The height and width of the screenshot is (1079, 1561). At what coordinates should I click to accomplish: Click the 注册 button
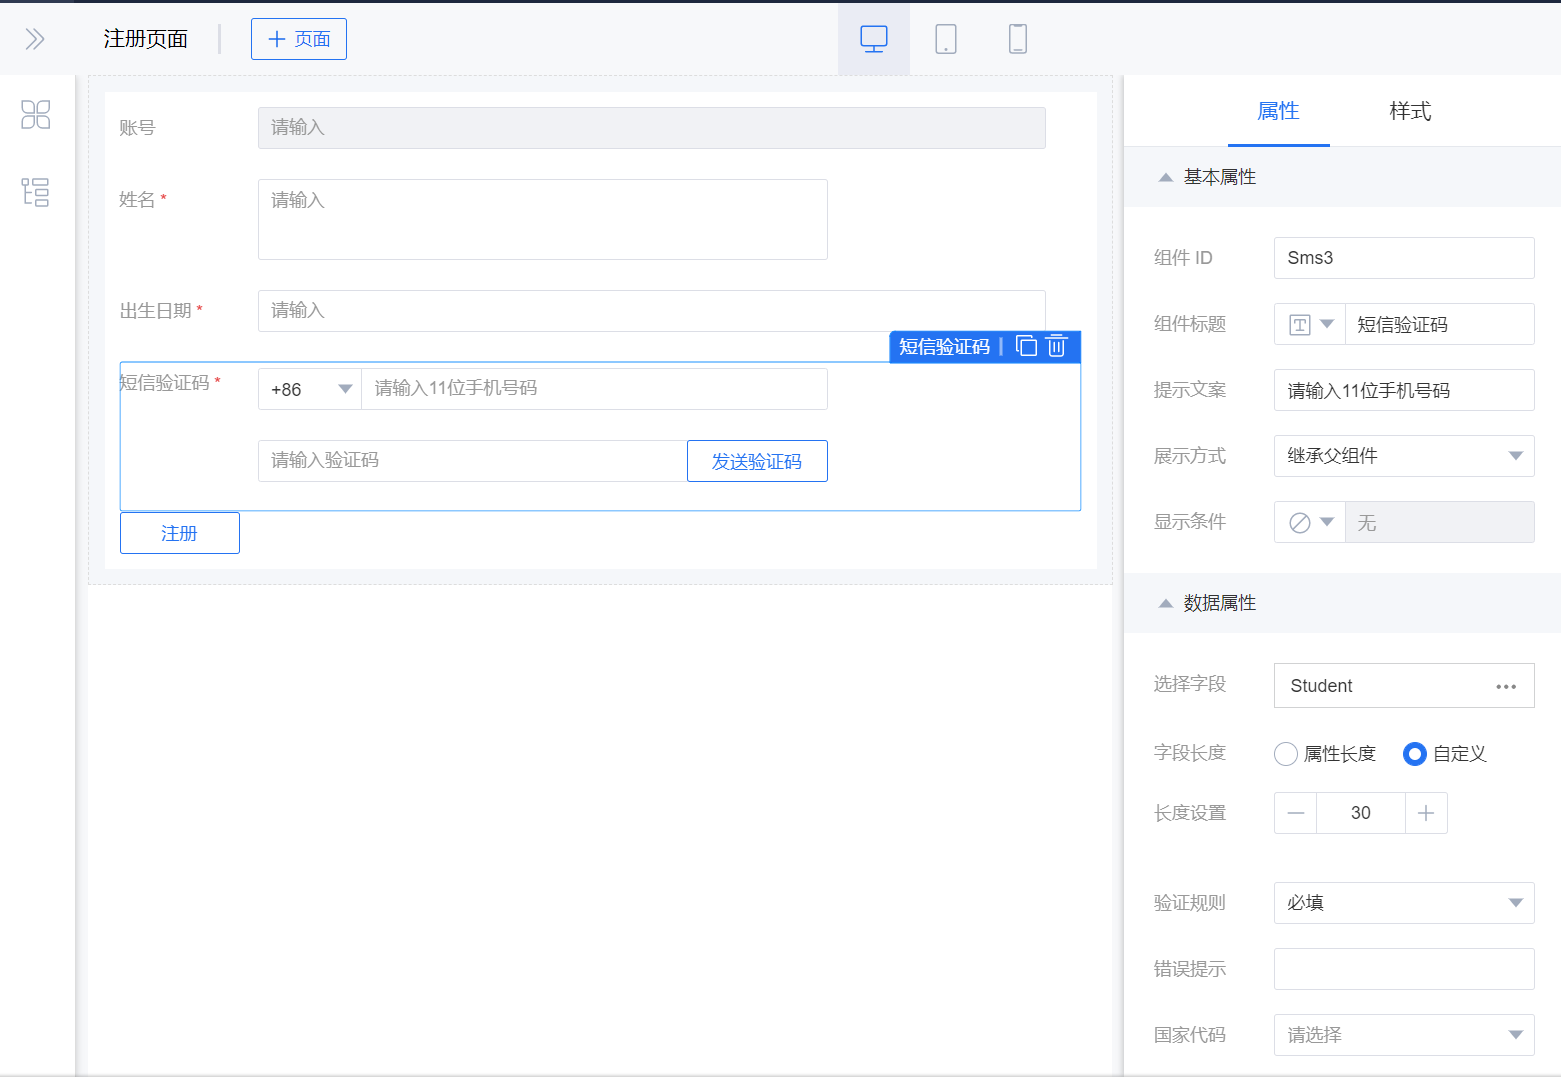[x=180, y=533]
